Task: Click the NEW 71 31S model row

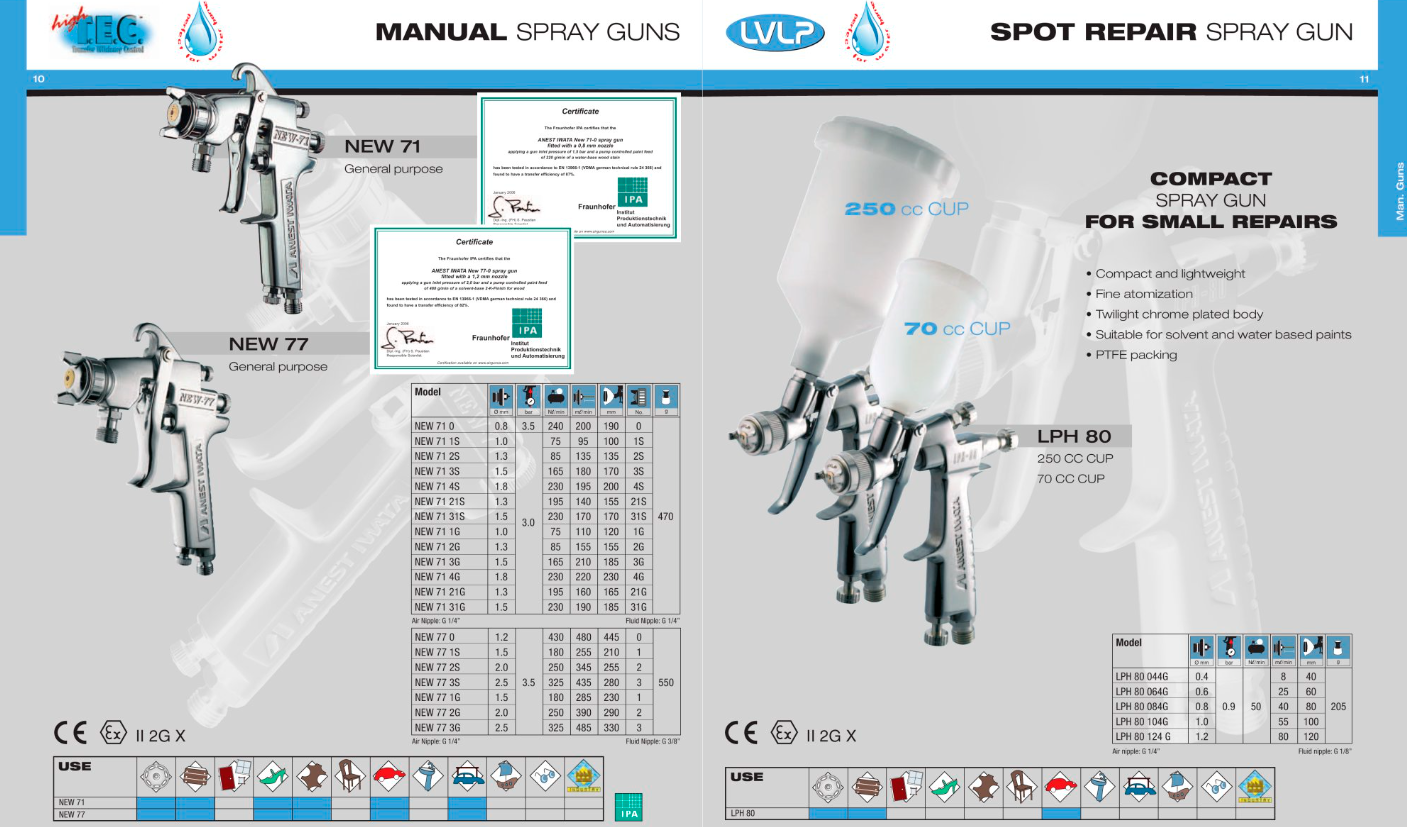Action: point(546,517)
